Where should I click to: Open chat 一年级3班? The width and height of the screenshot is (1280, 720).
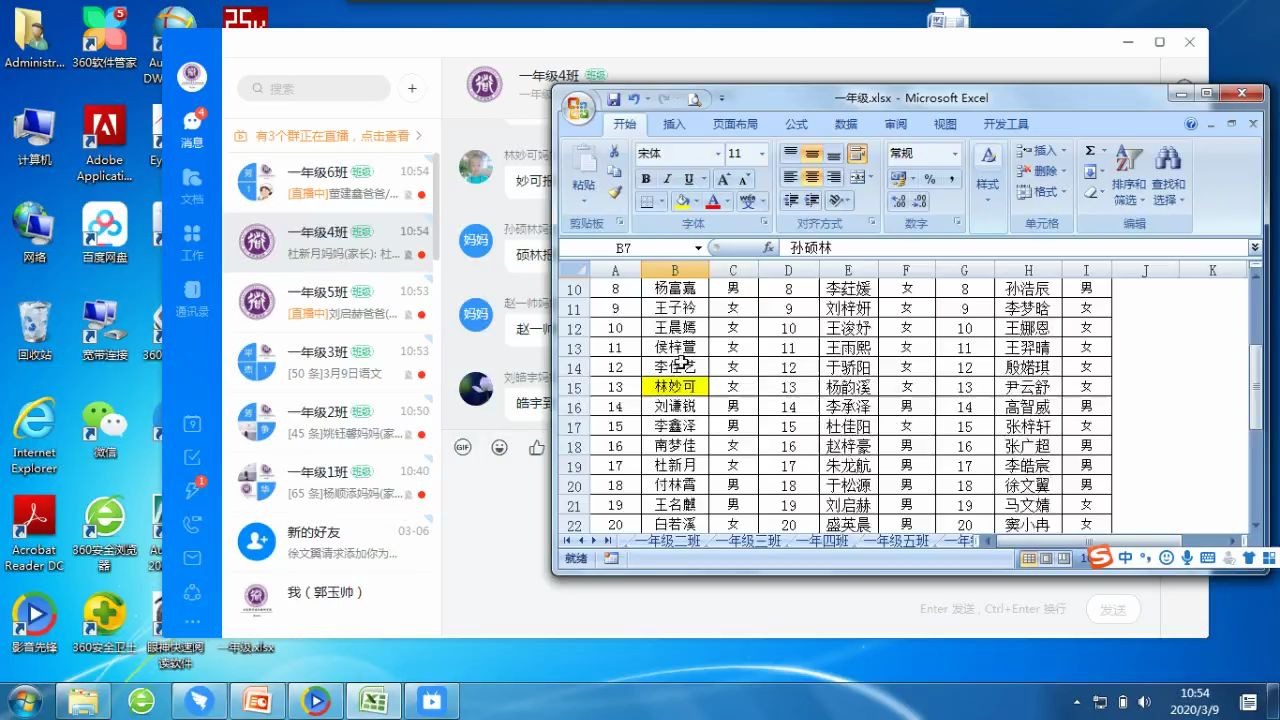(x=331, y=362)
